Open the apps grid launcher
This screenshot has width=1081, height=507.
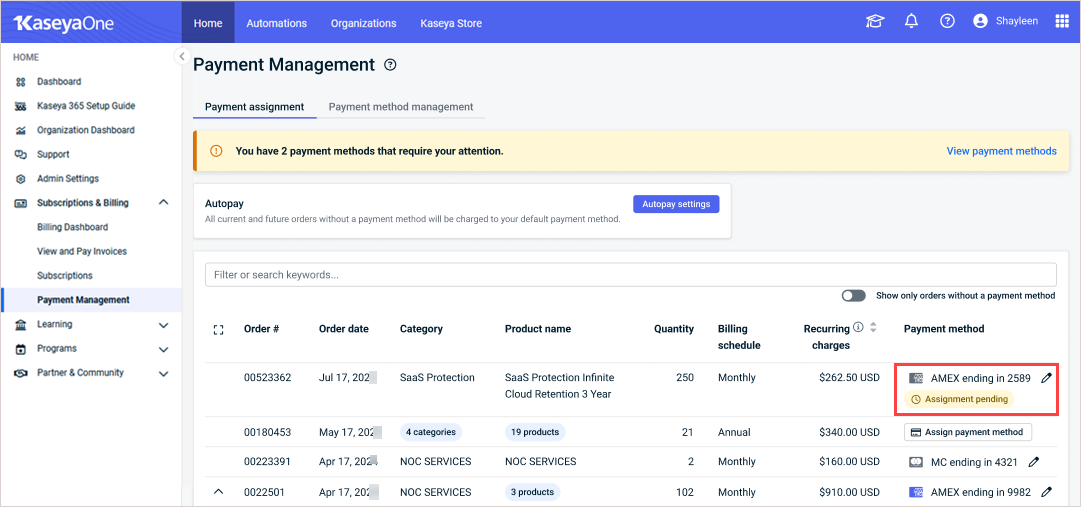[x=1062, y=21]
